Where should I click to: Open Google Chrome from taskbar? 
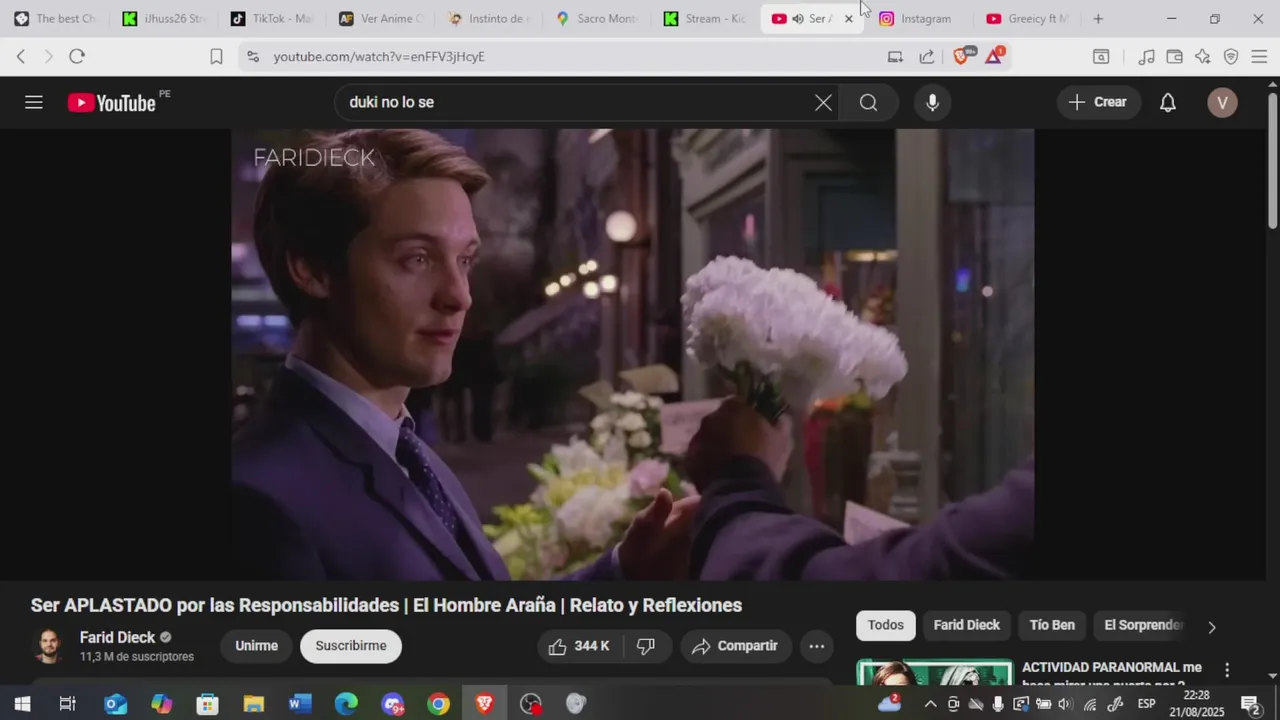tap(438, 704)
